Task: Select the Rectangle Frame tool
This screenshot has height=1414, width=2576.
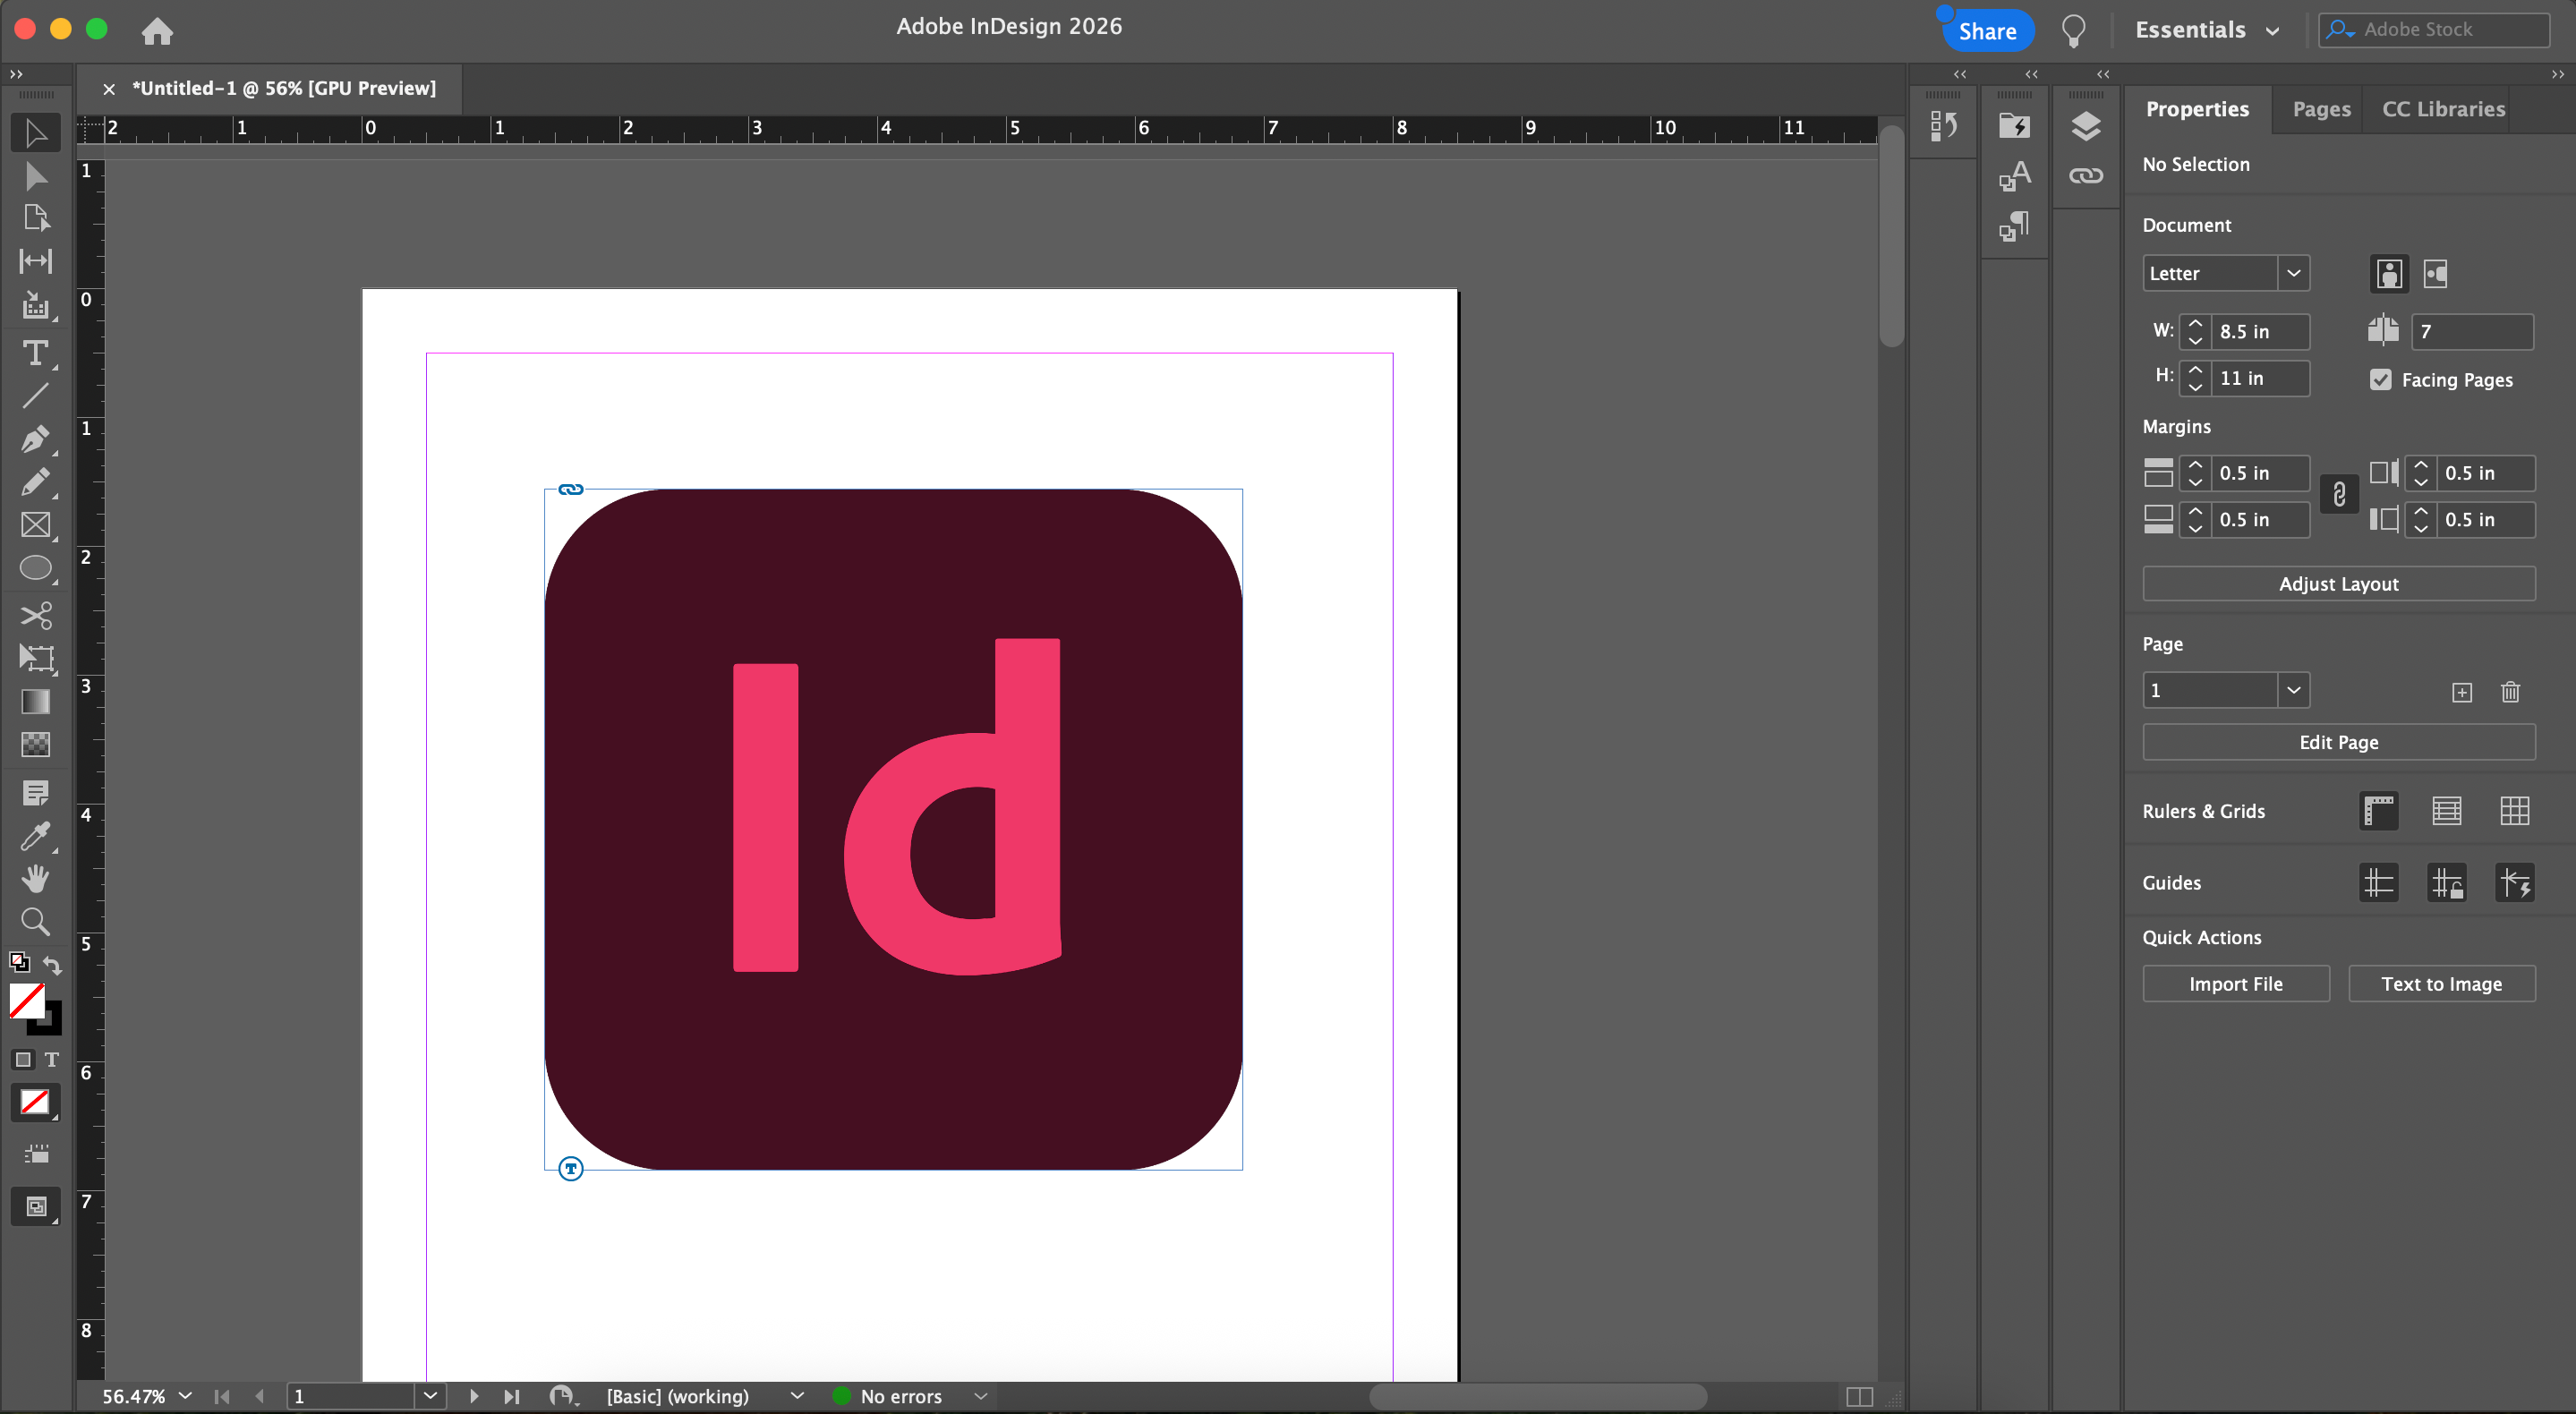Action: [x=35, y=525]
